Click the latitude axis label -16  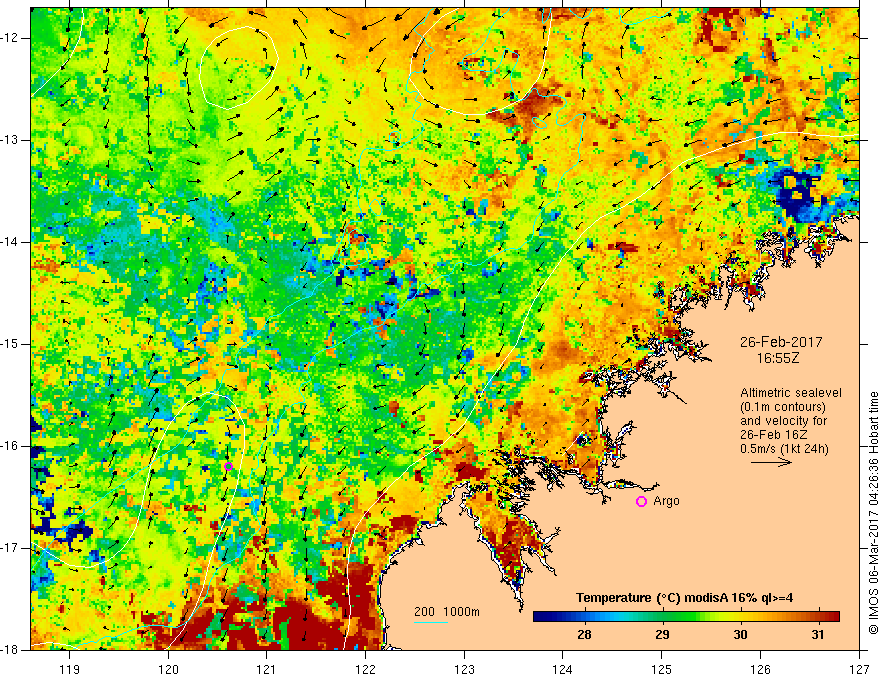click(11, 446)
